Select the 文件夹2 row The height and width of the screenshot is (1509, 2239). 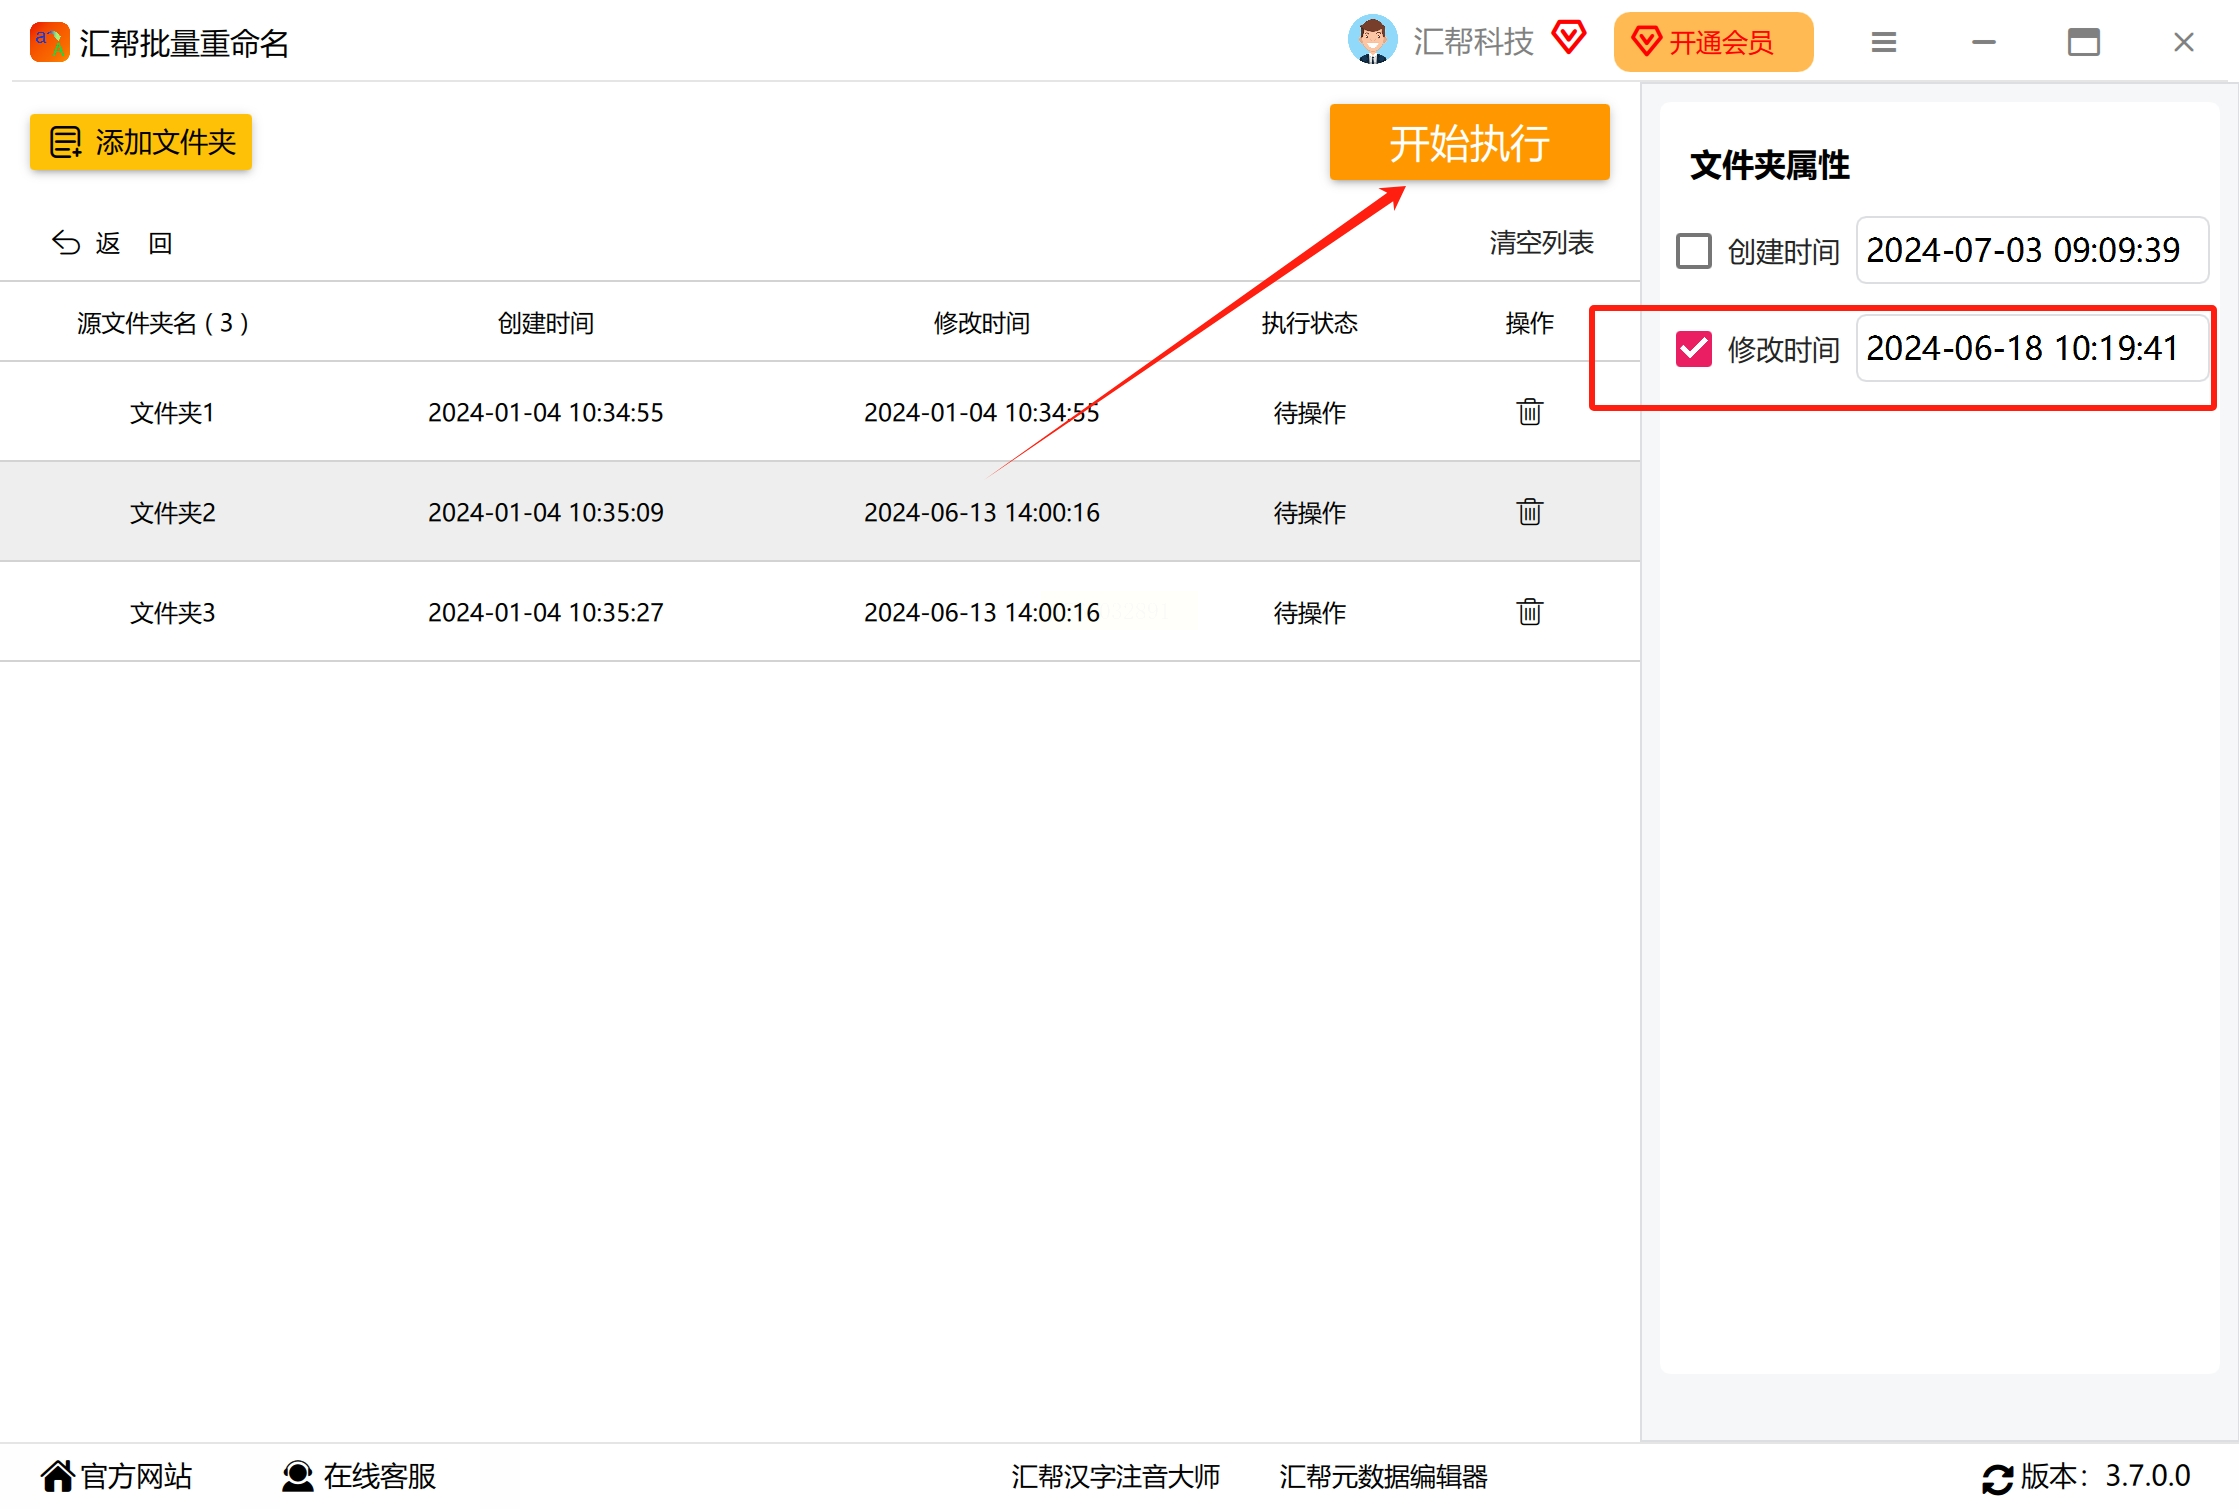coord(172,512)
